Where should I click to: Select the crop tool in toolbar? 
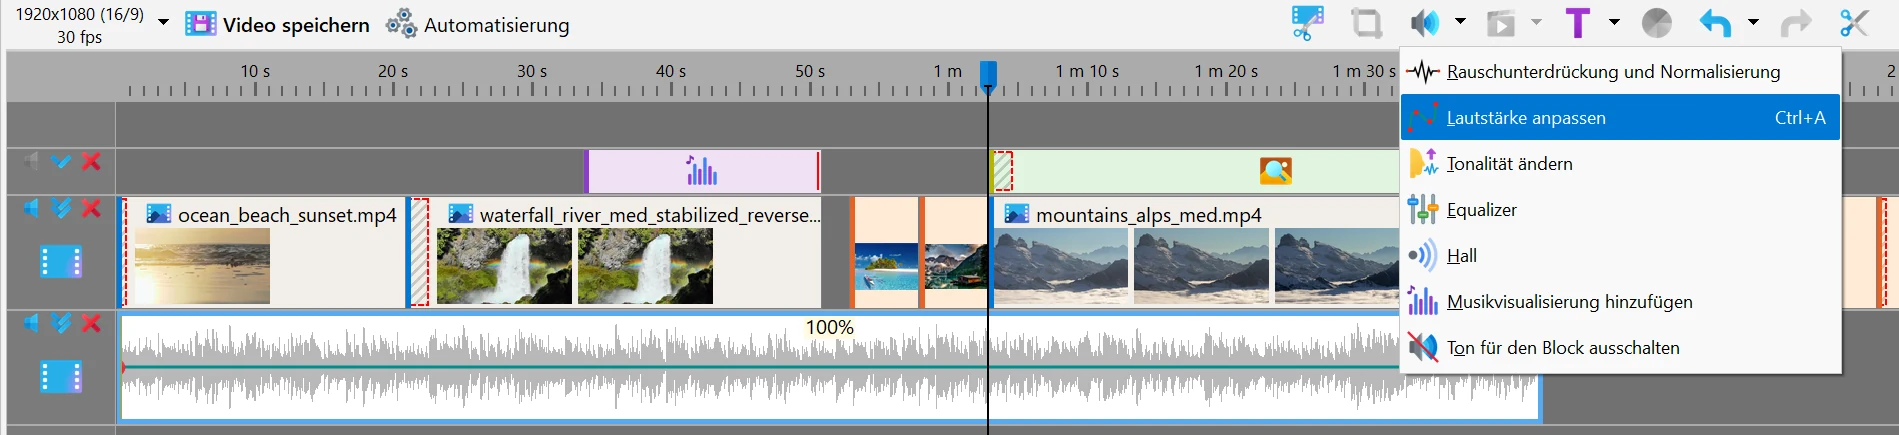pyautogui.click(x=1366, y=23)
